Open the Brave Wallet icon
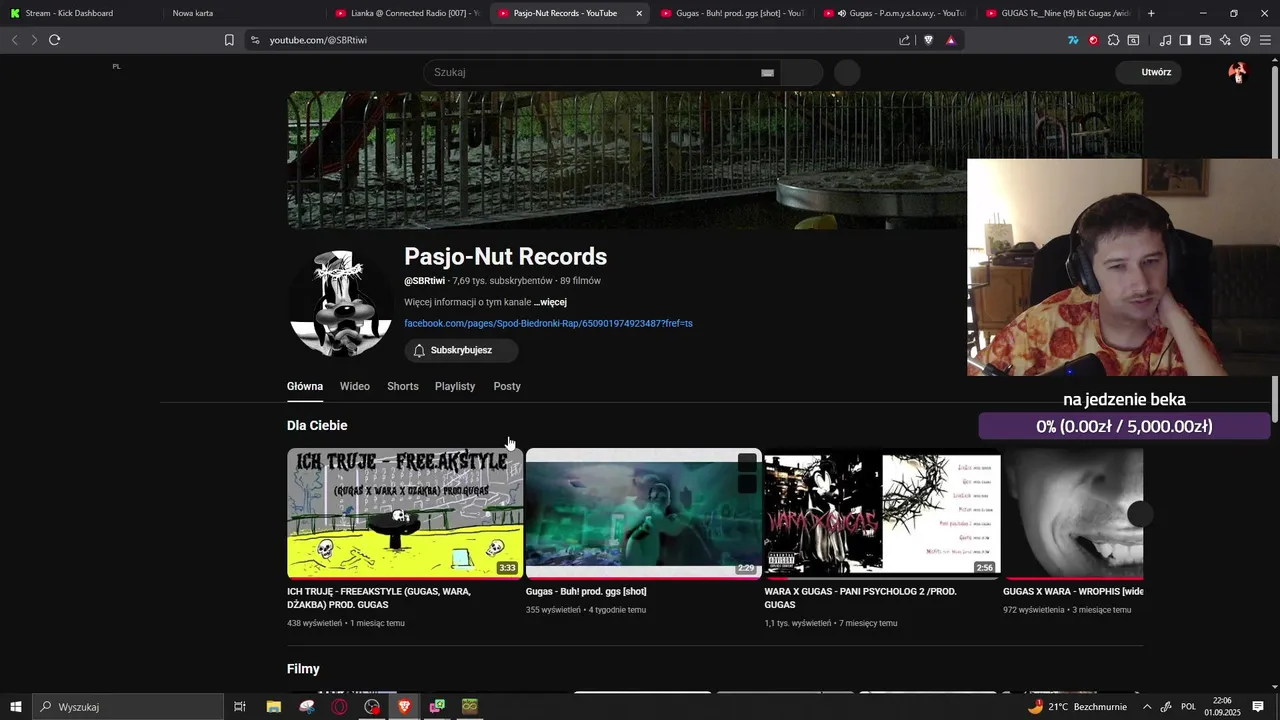The width and height of the screenshot is (1280, 720). 1205,40
